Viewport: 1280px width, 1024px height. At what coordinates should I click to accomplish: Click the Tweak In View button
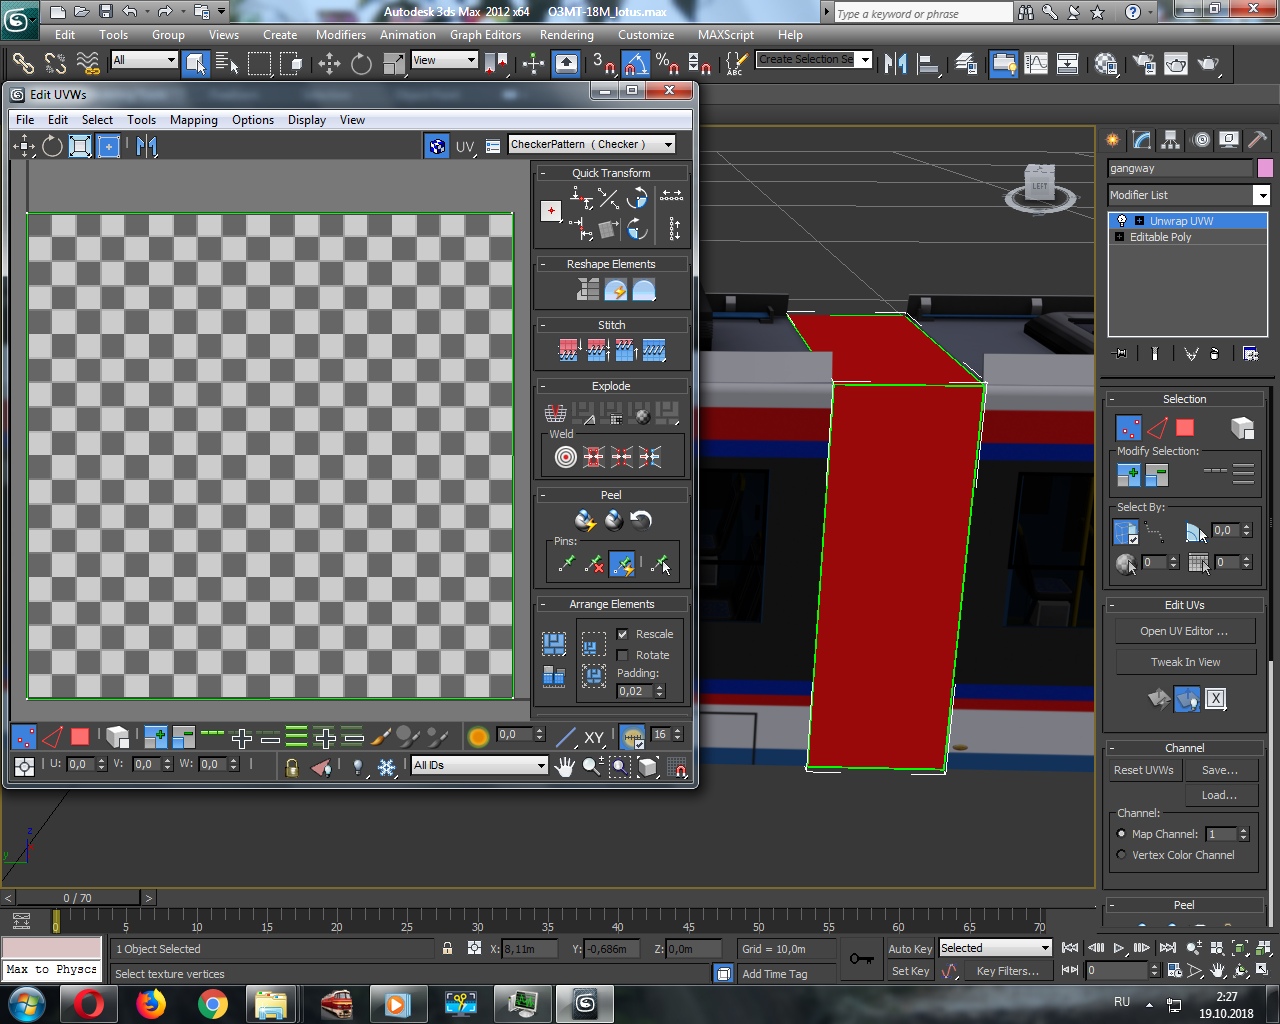(x=1185, y=662)
